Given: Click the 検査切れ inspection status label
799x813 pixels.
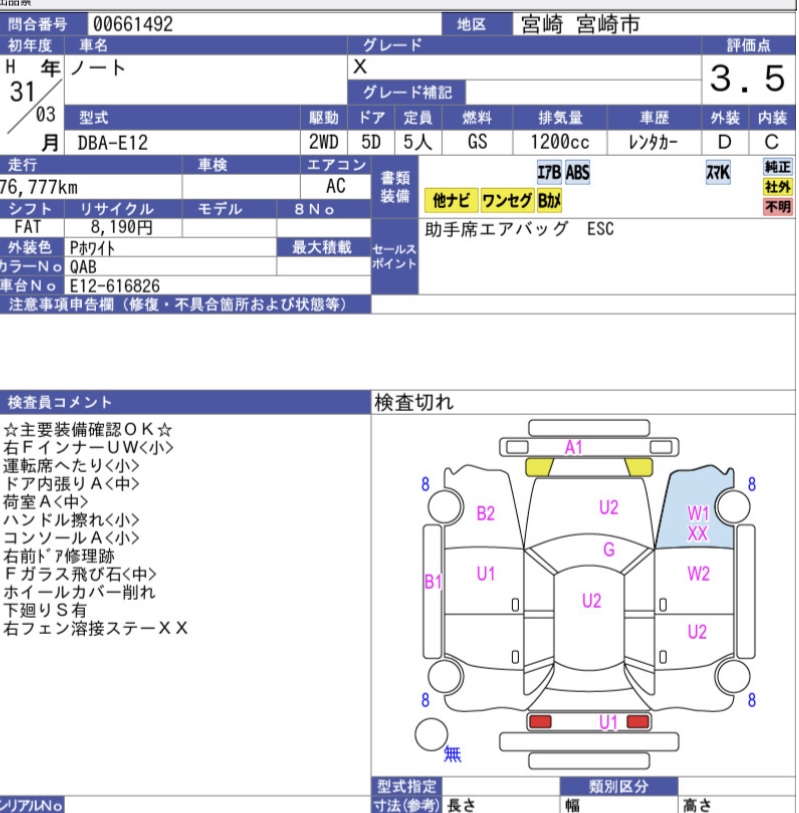Looking at the screenshot, I should coord(414,402).
